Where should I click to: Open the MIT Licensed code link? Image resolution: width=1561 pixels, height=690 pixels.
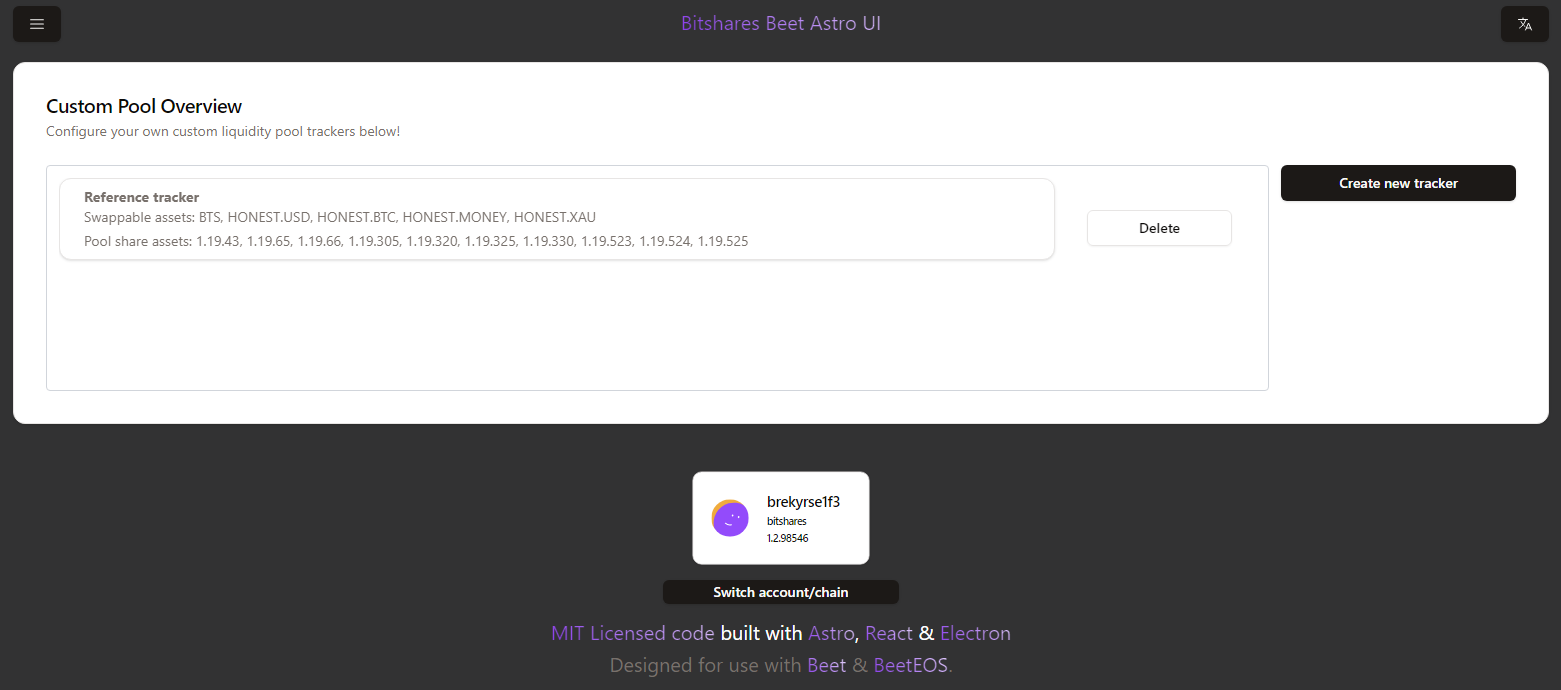pos(633,633)
